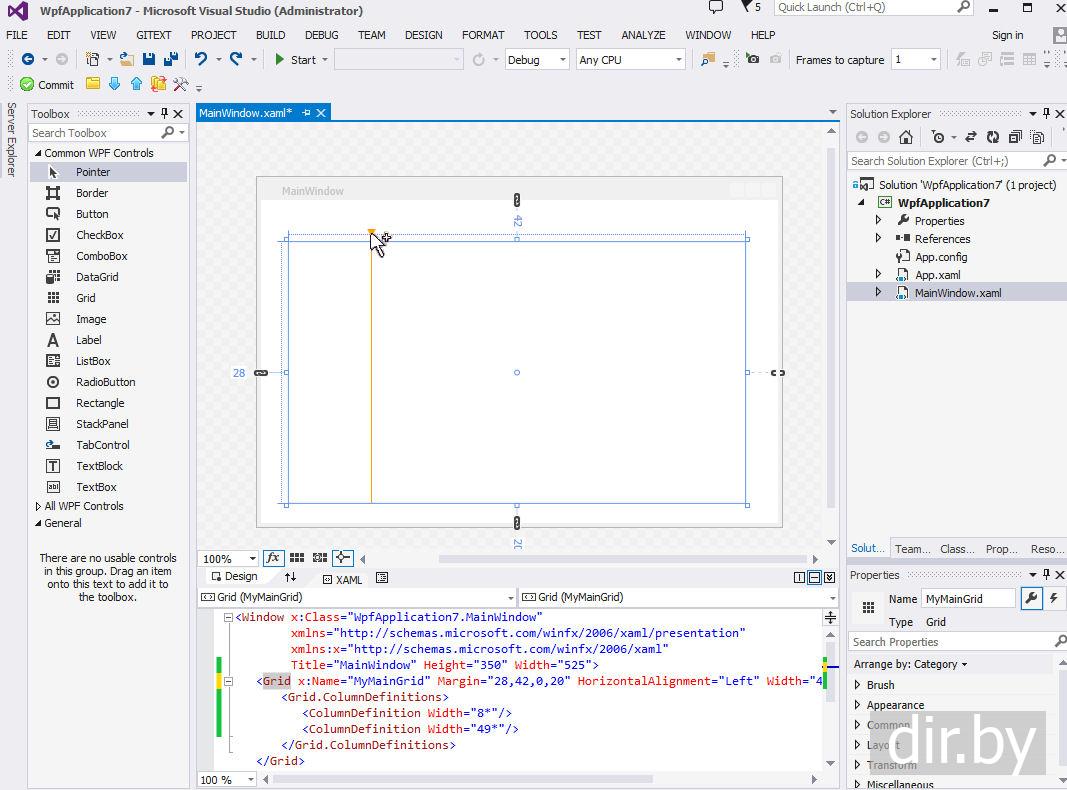Open the Debug configuration dropdown

[537, 60]
